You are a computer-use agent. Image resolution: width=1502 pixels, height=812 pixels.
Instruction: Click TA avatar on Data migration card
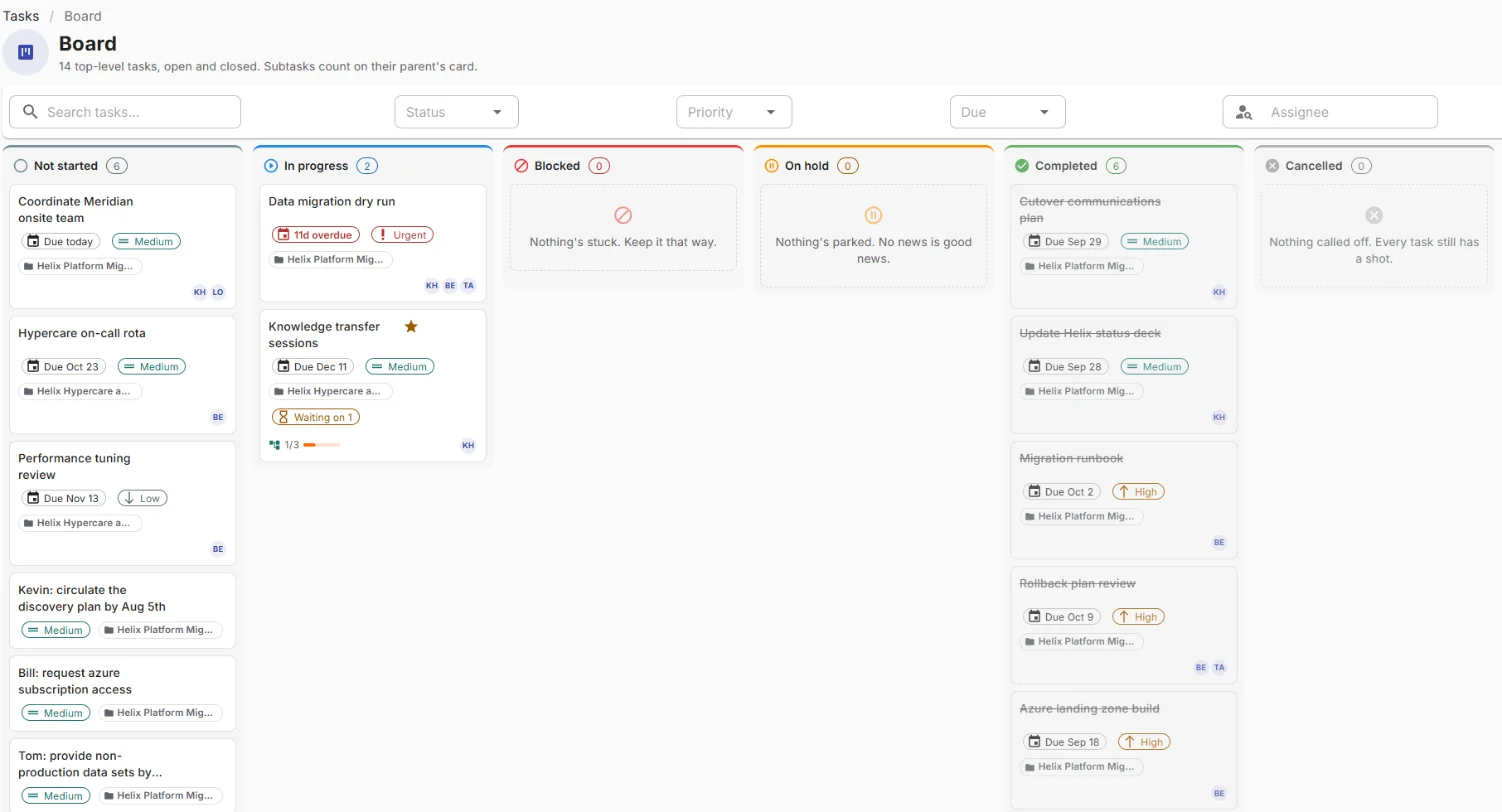(x=468, y=285)
